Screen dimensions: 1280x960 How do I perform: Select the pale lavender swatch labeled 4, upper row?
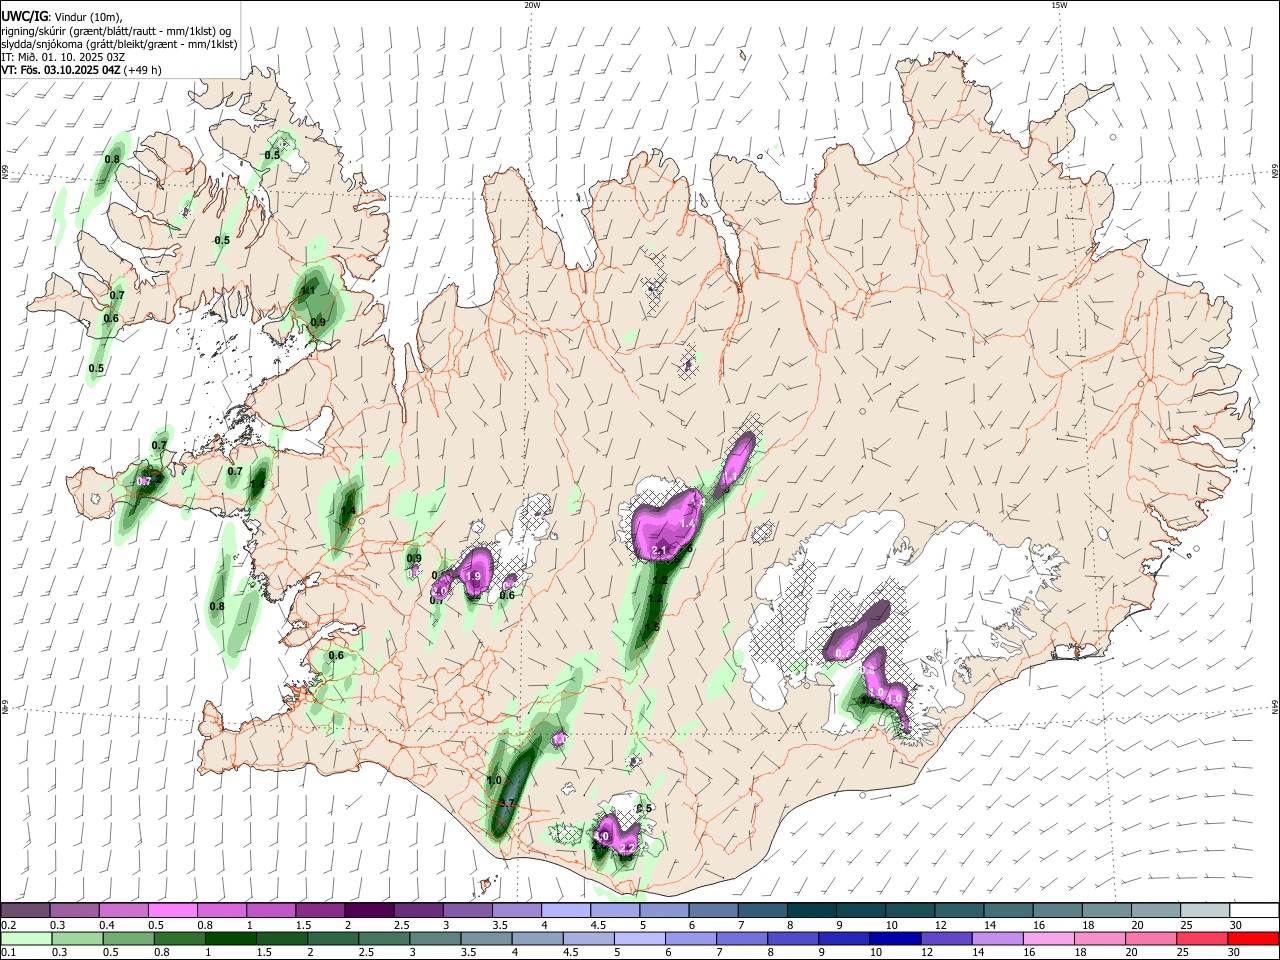pyautogui.click(x=565, y=911)
